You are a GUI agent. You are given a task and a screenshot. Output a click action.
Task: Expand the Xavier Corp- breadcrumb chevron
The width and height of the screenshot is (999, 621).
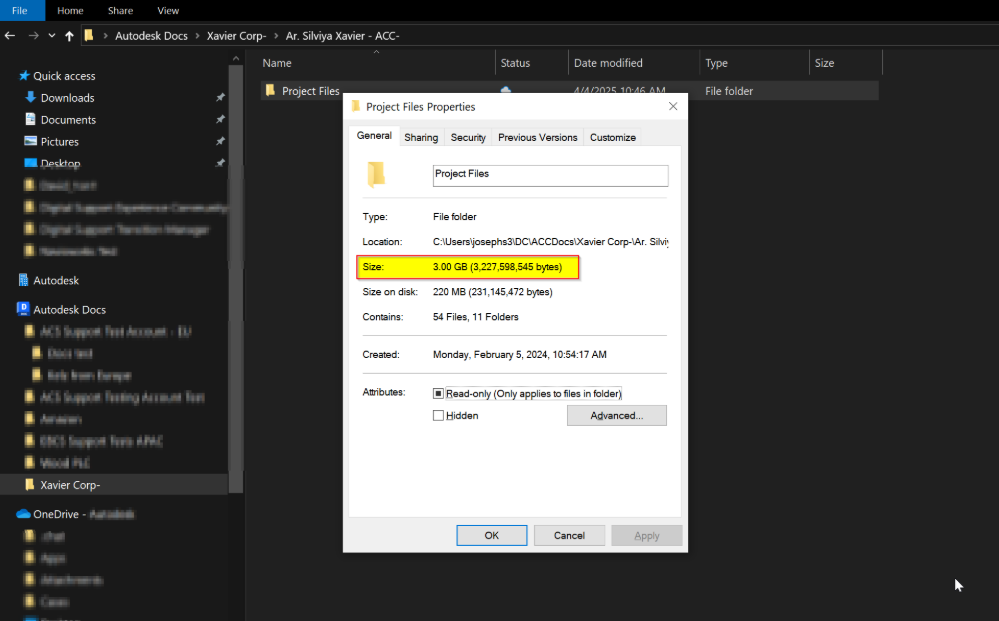click(277, 35)
